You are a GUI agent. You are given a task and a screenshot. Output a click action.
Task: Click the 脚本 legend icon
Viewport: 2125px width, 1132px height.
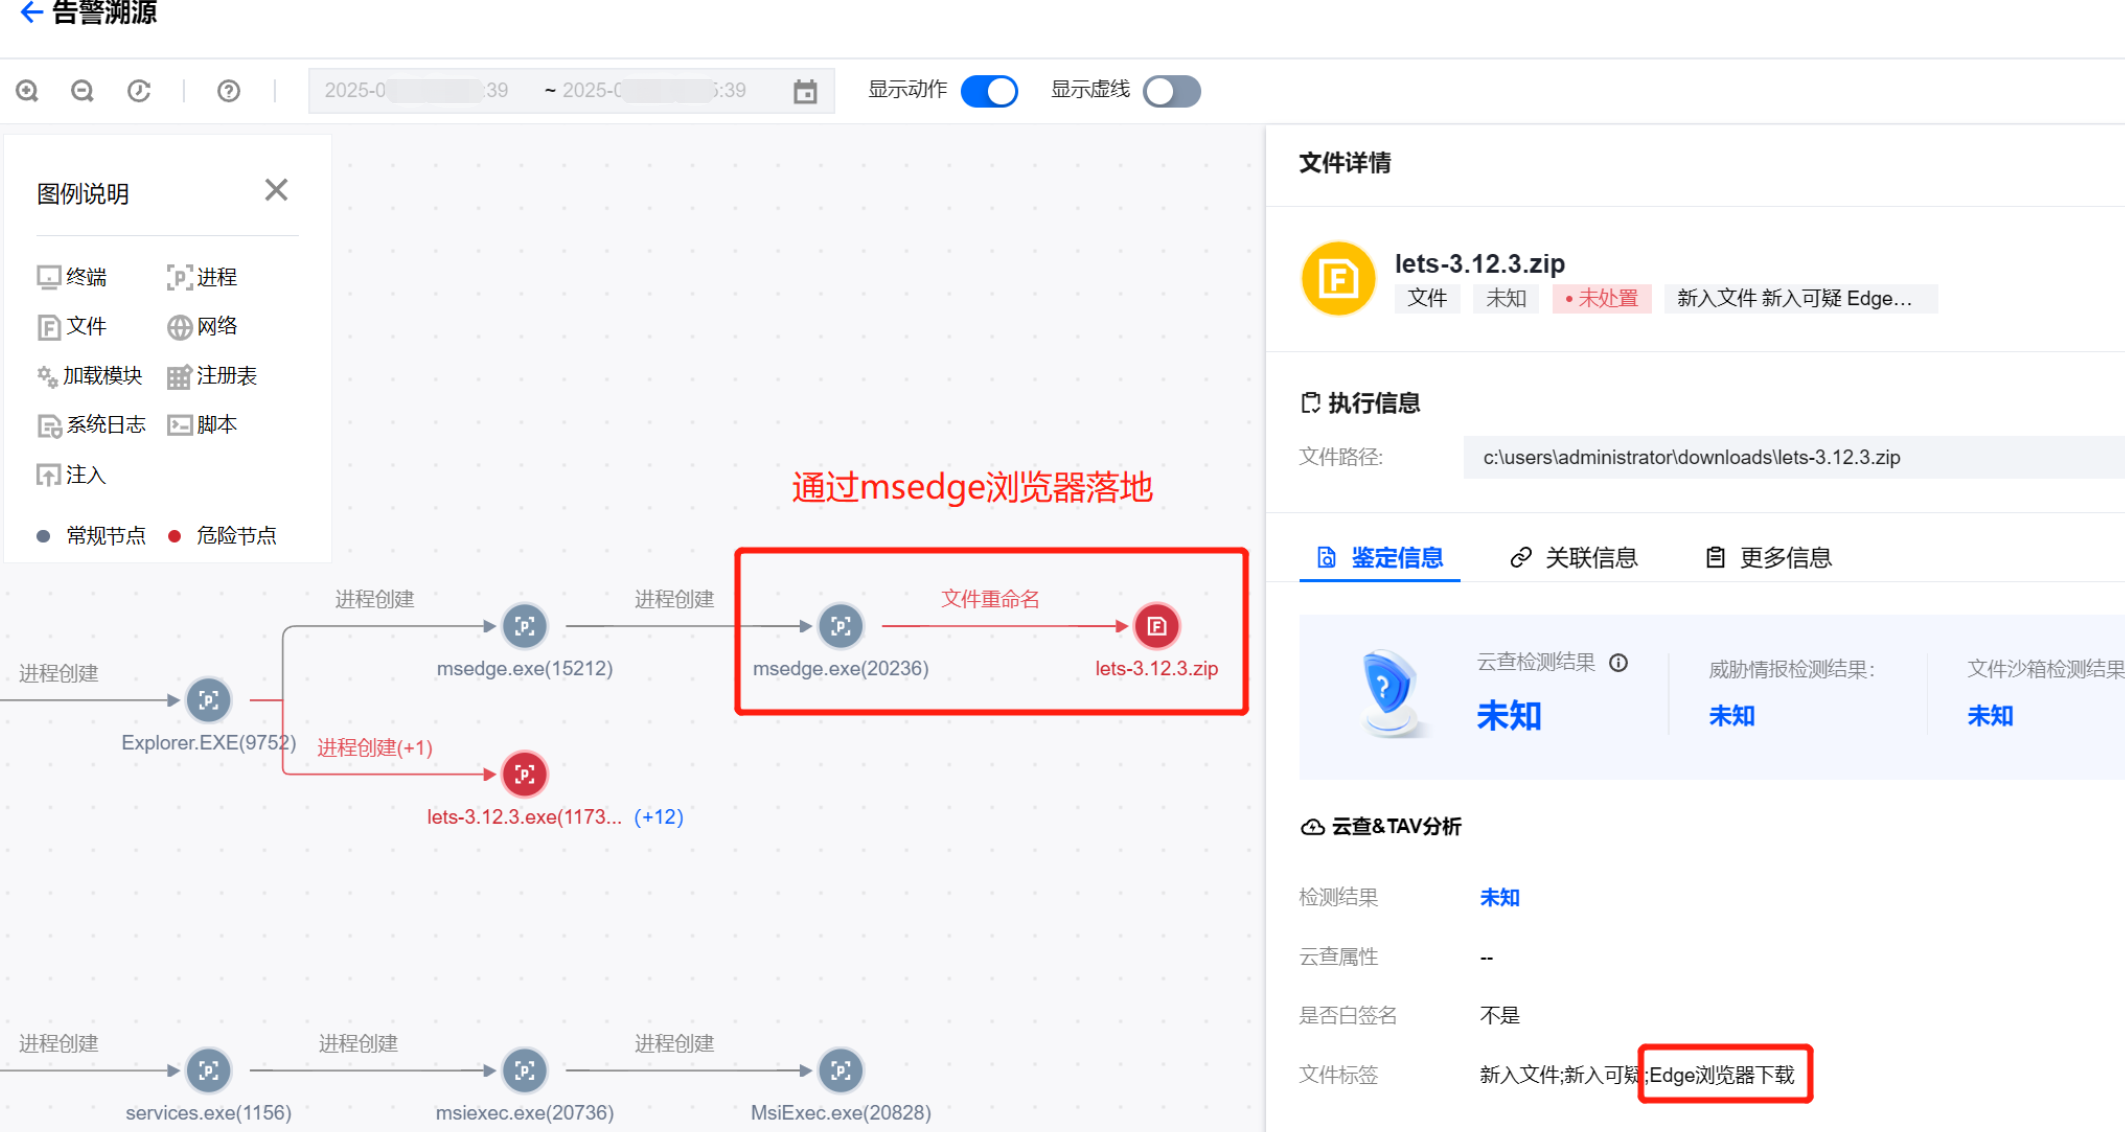pyautogui.click(x=179, y=425)
